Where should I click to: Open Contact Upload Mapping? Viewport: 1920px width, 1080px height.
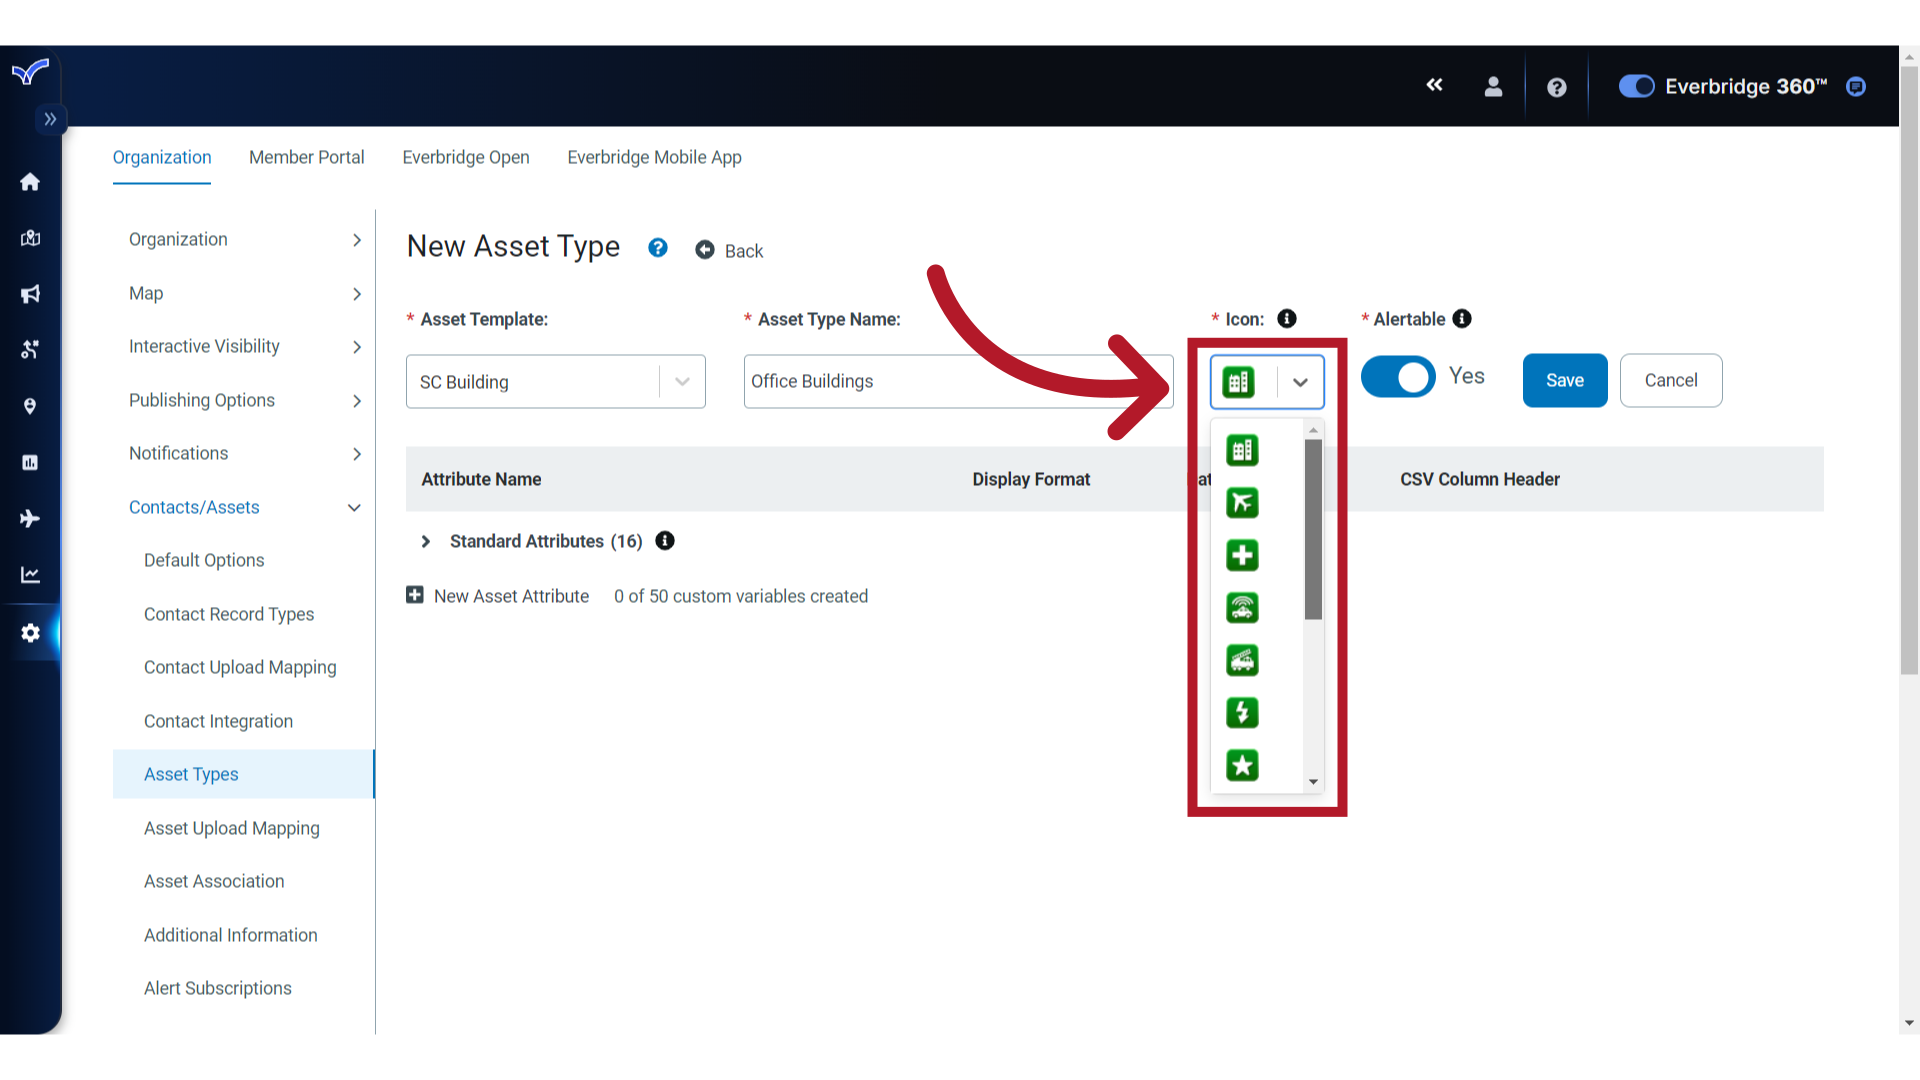[240, 667]
